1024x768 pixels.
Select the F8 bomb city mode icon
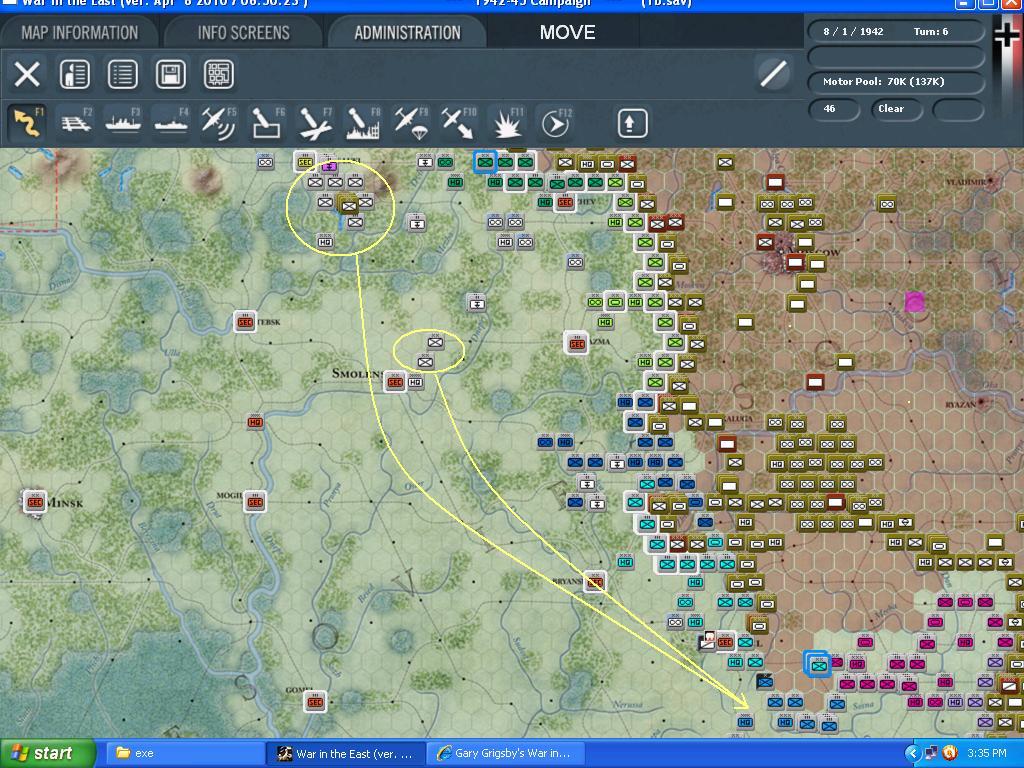pyautogui.click(x=363, y=123)
